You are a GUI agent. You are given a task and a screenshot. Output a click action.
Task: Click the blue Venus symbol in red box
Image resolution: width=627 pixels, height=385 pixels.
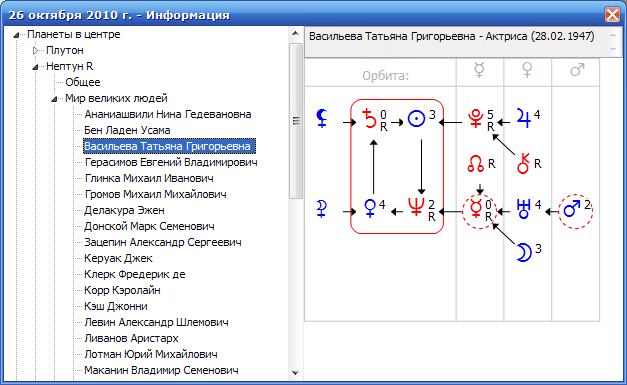(x=370, y=209)
